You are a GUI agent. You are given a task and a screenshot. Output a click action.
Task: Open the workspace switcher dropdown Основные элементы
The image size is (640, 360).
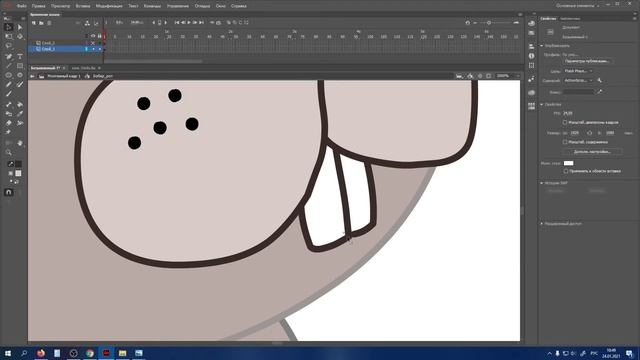click(578, 6)
